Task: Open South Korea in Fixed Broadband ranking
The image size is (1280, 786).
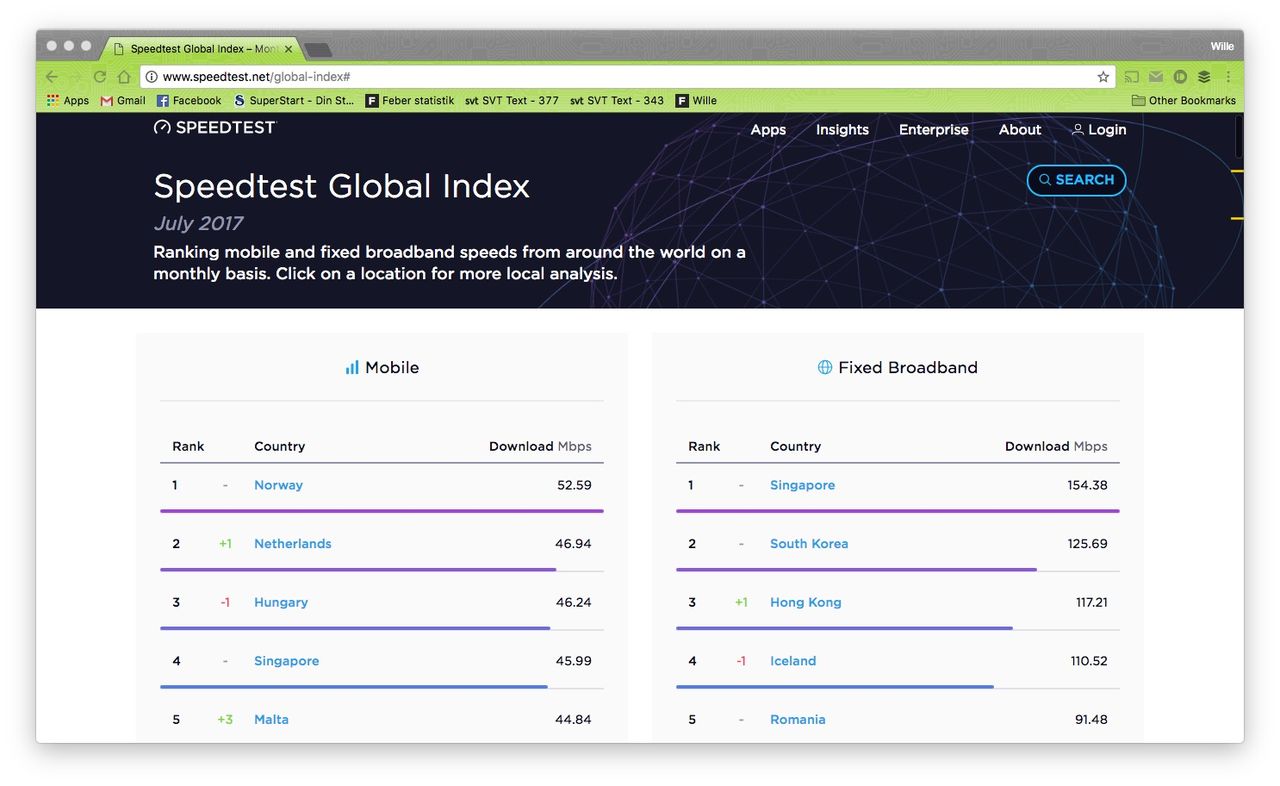Action: [x=809, y=544]
